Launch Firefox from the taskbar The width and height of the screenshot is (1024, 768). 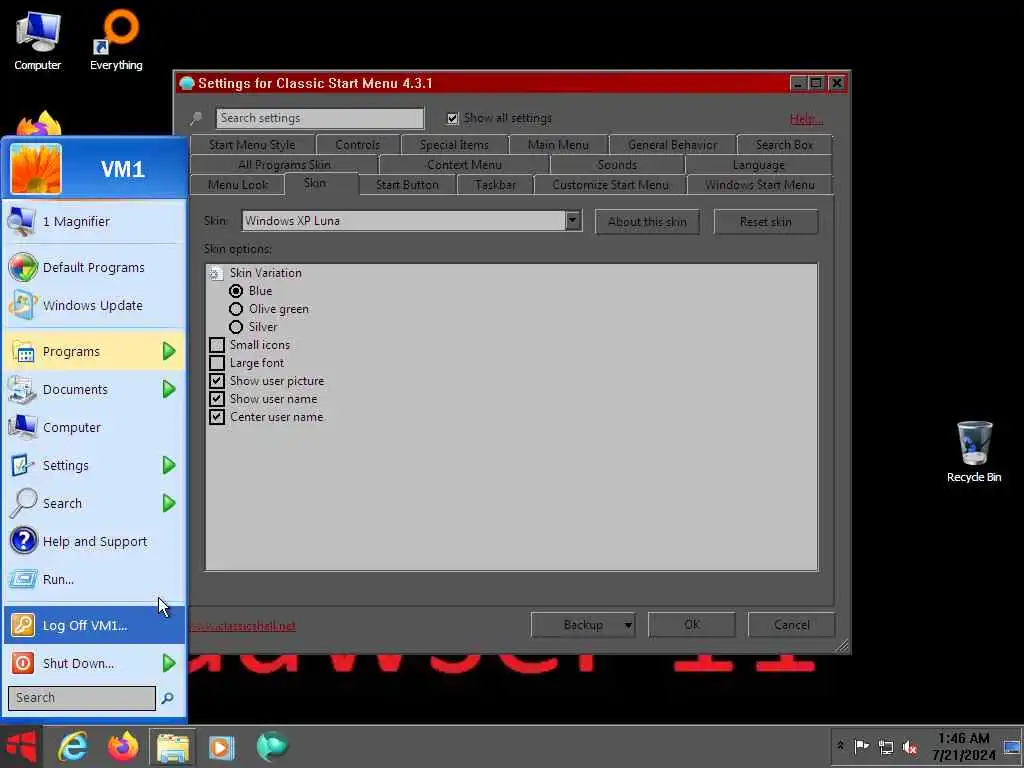pyautogui.click(x=123, y=746)
